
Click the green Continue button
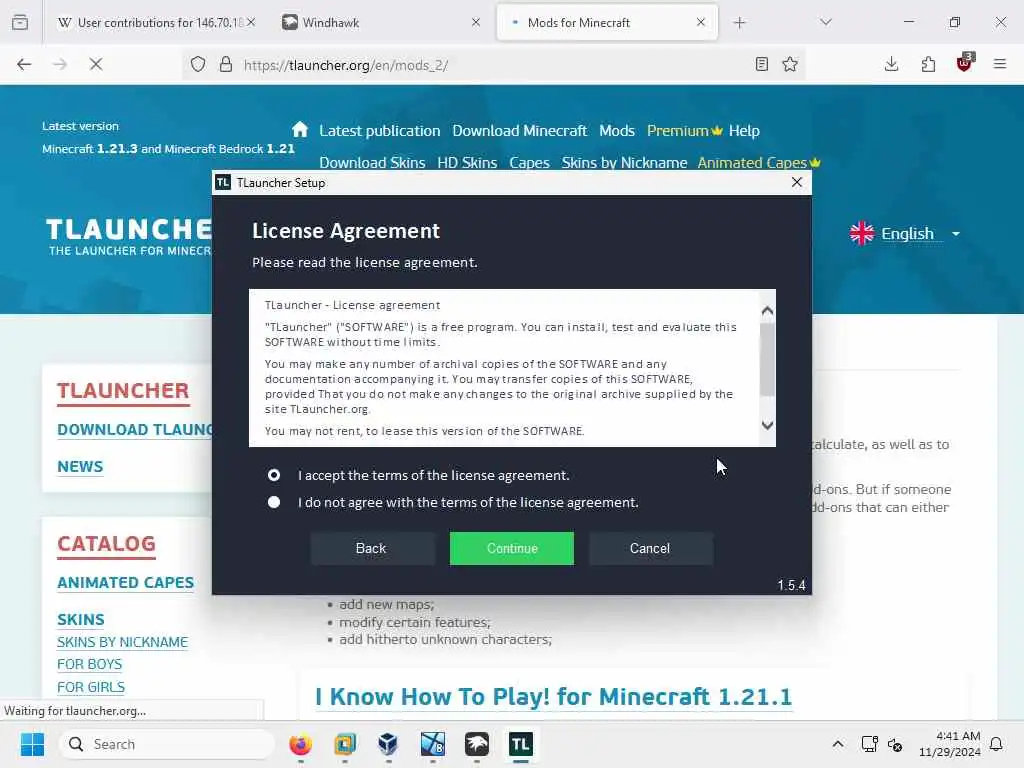coord(511,548)
